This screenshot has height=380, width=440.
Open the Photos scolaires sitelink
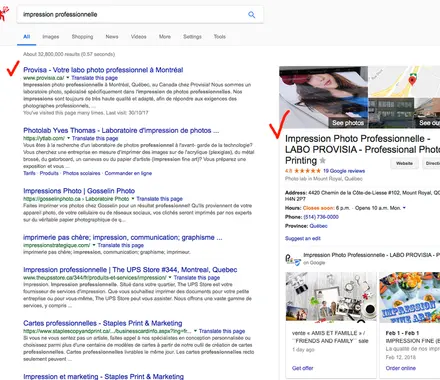(81, 173)
